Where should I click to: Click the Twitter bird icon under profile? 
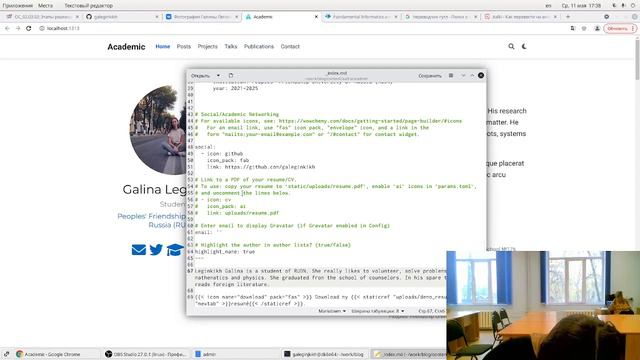click(156, 250)
